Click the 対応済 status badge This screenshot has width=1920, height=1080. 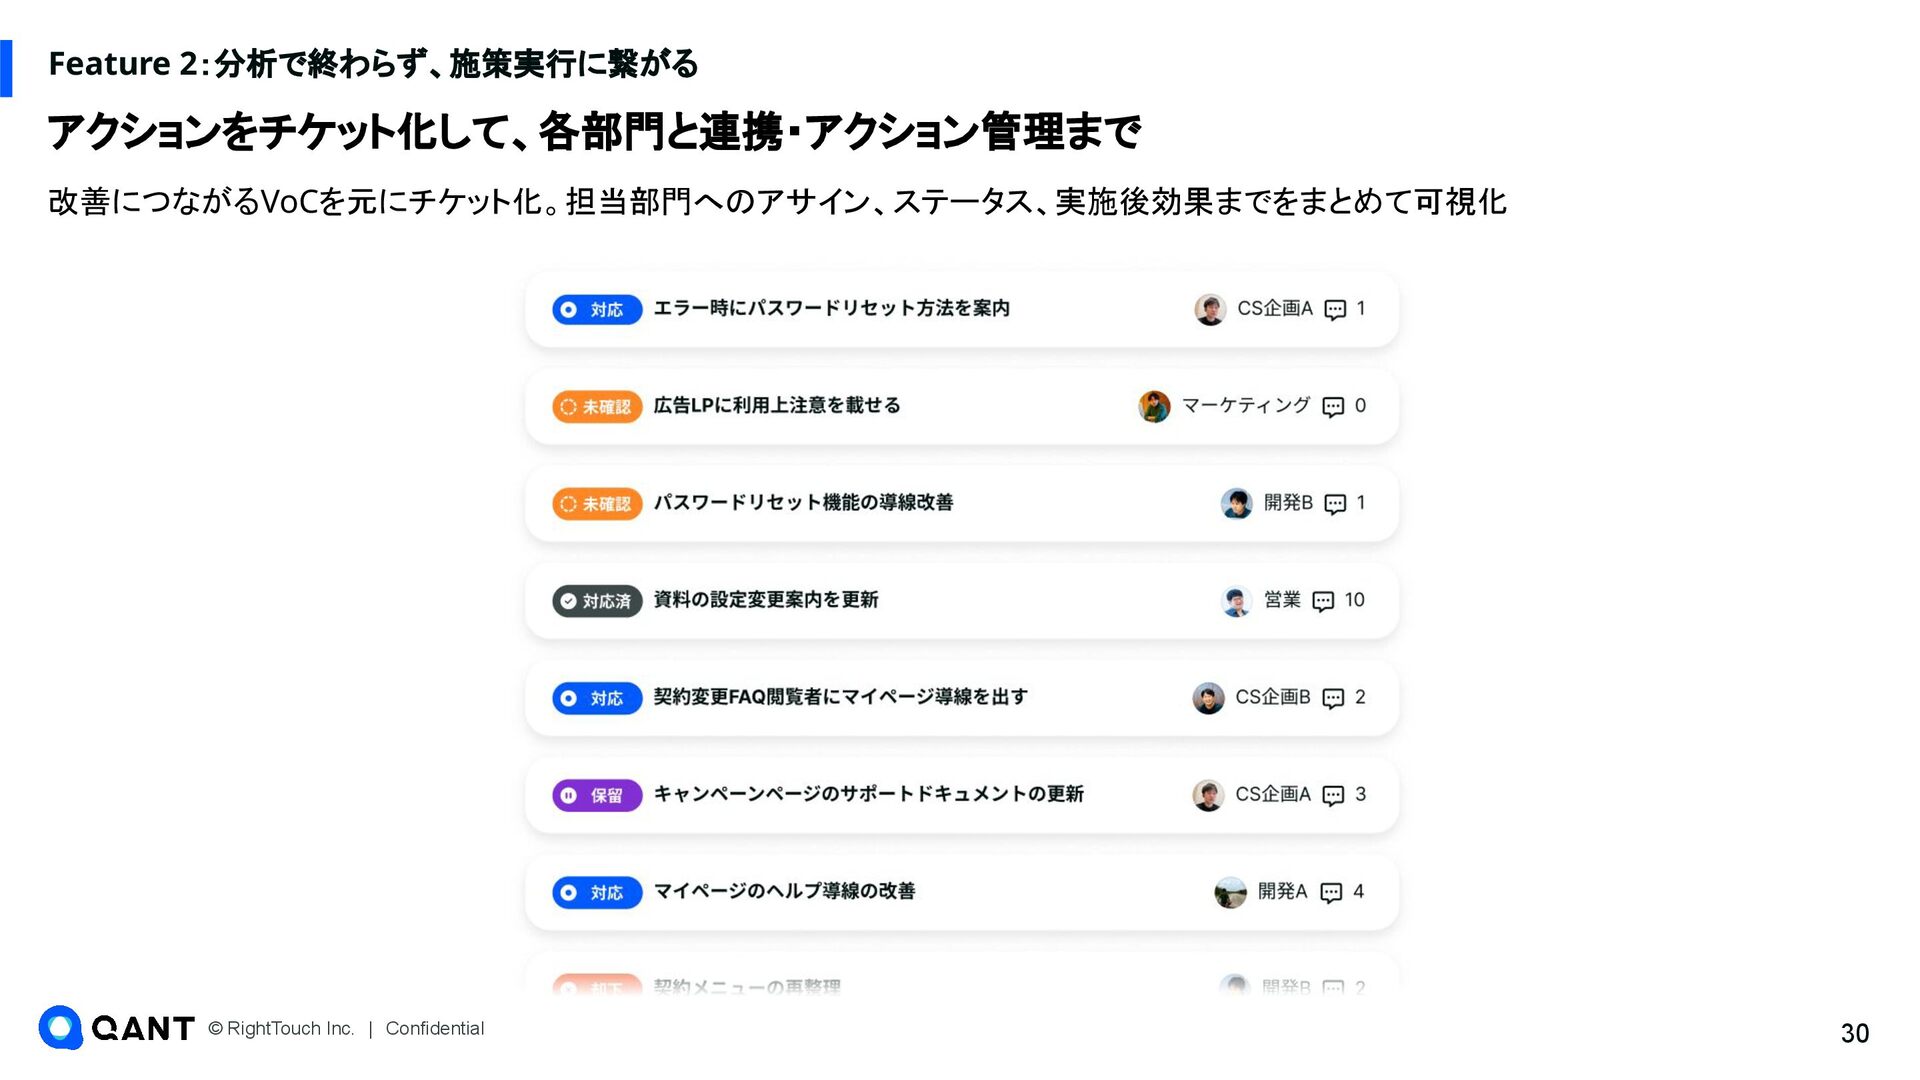click(596, 601)
